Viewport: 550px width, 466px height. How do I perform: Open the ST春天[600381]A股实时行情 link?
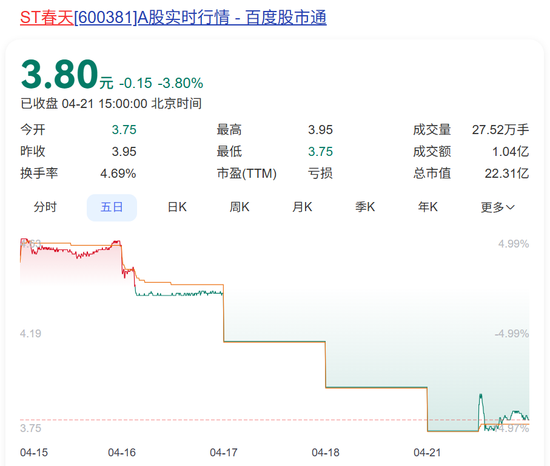point(173,18)
